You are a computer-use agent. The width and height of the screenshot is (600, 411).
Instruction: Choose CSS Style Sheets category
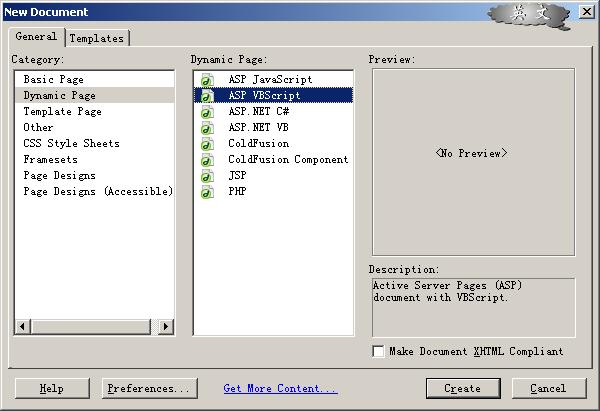(x=71, y=143)
